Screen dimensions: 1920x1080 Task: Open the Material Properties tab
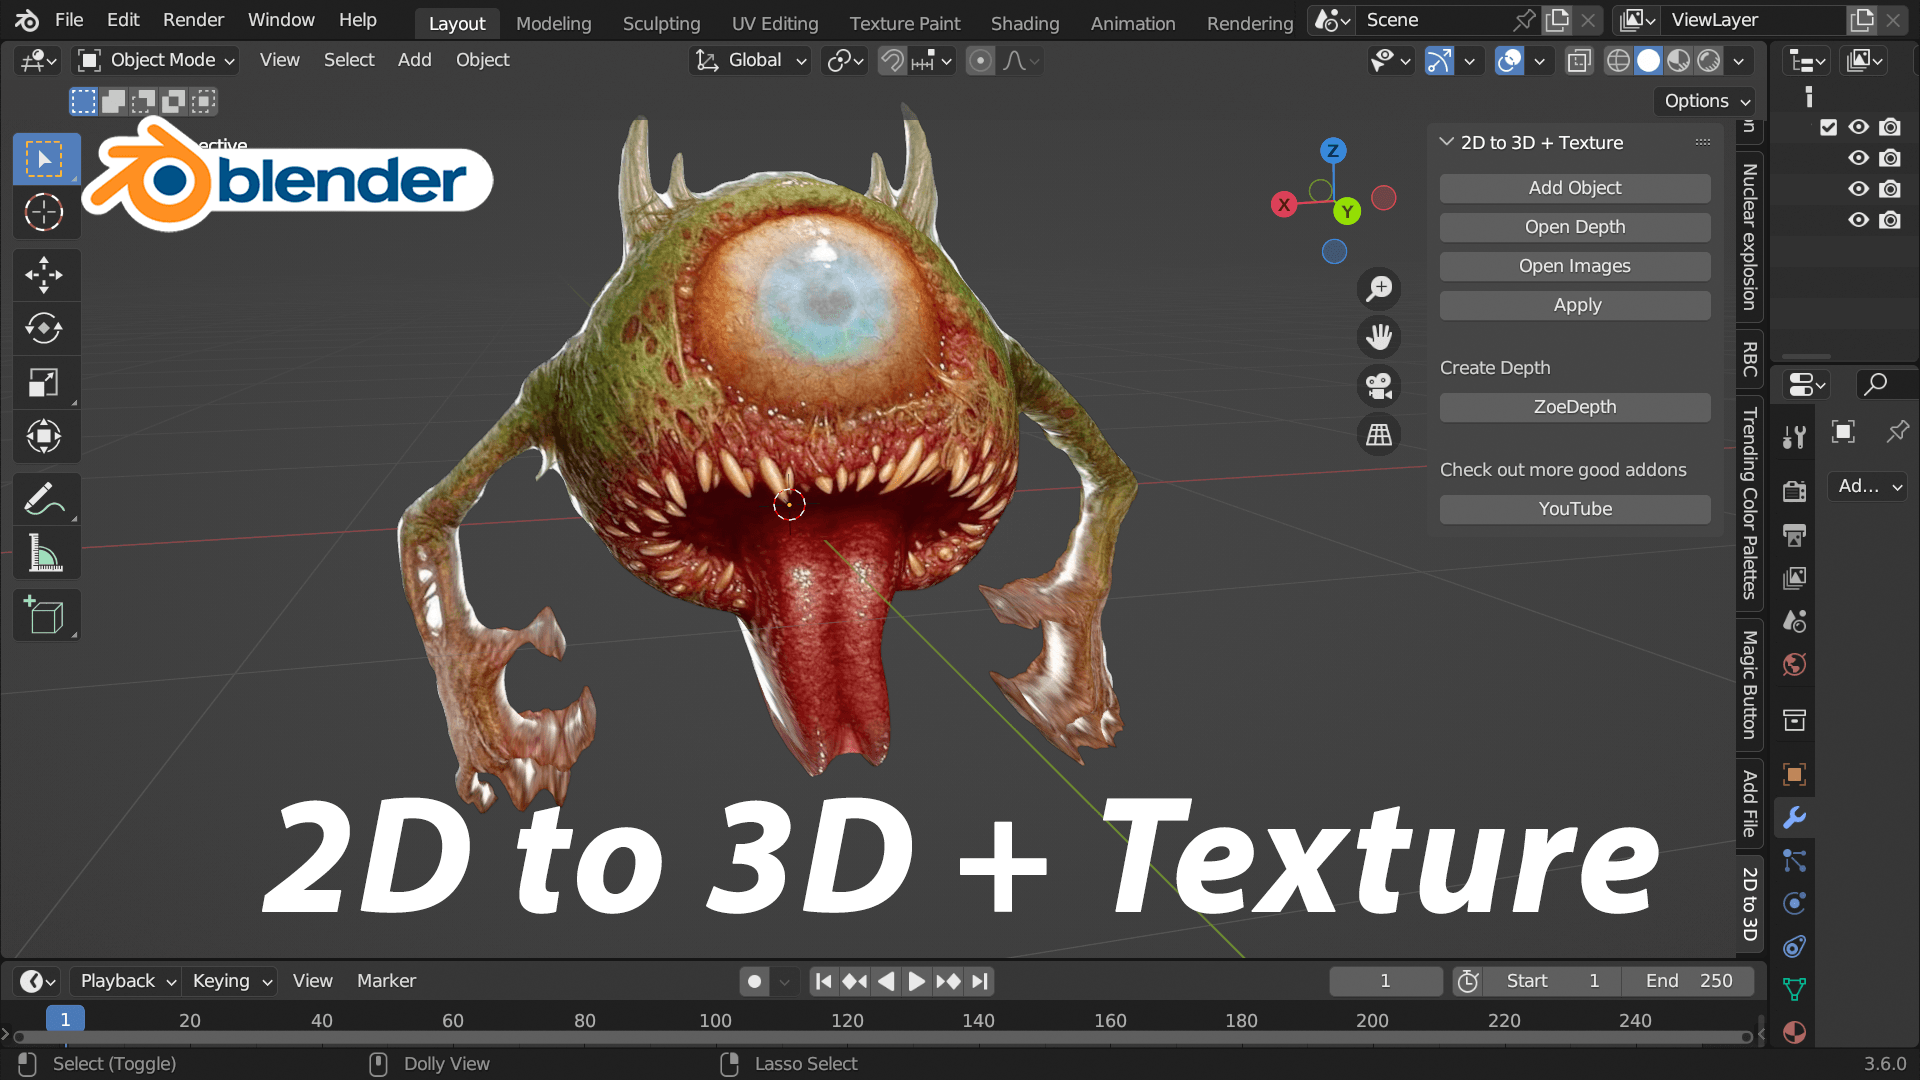[x=1794, y=1032]
